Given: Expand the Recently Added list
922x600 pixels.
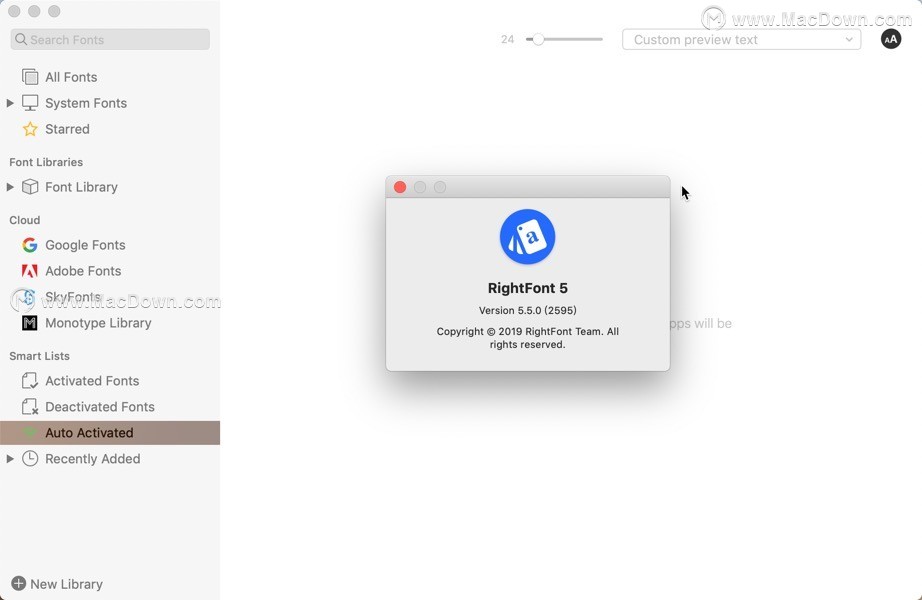Looking at the screenshot, I should coord(10,459).
